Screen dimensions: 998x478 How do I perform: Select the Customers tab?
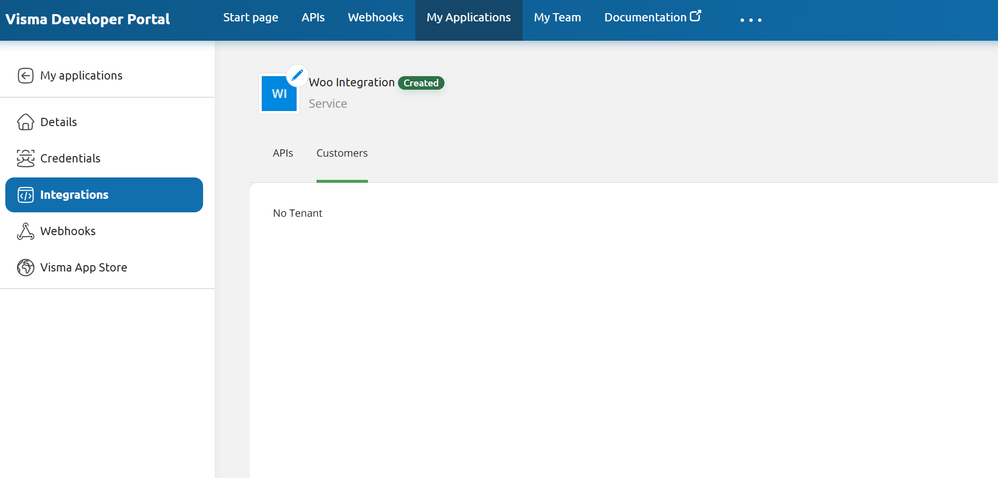click(342, 153)
